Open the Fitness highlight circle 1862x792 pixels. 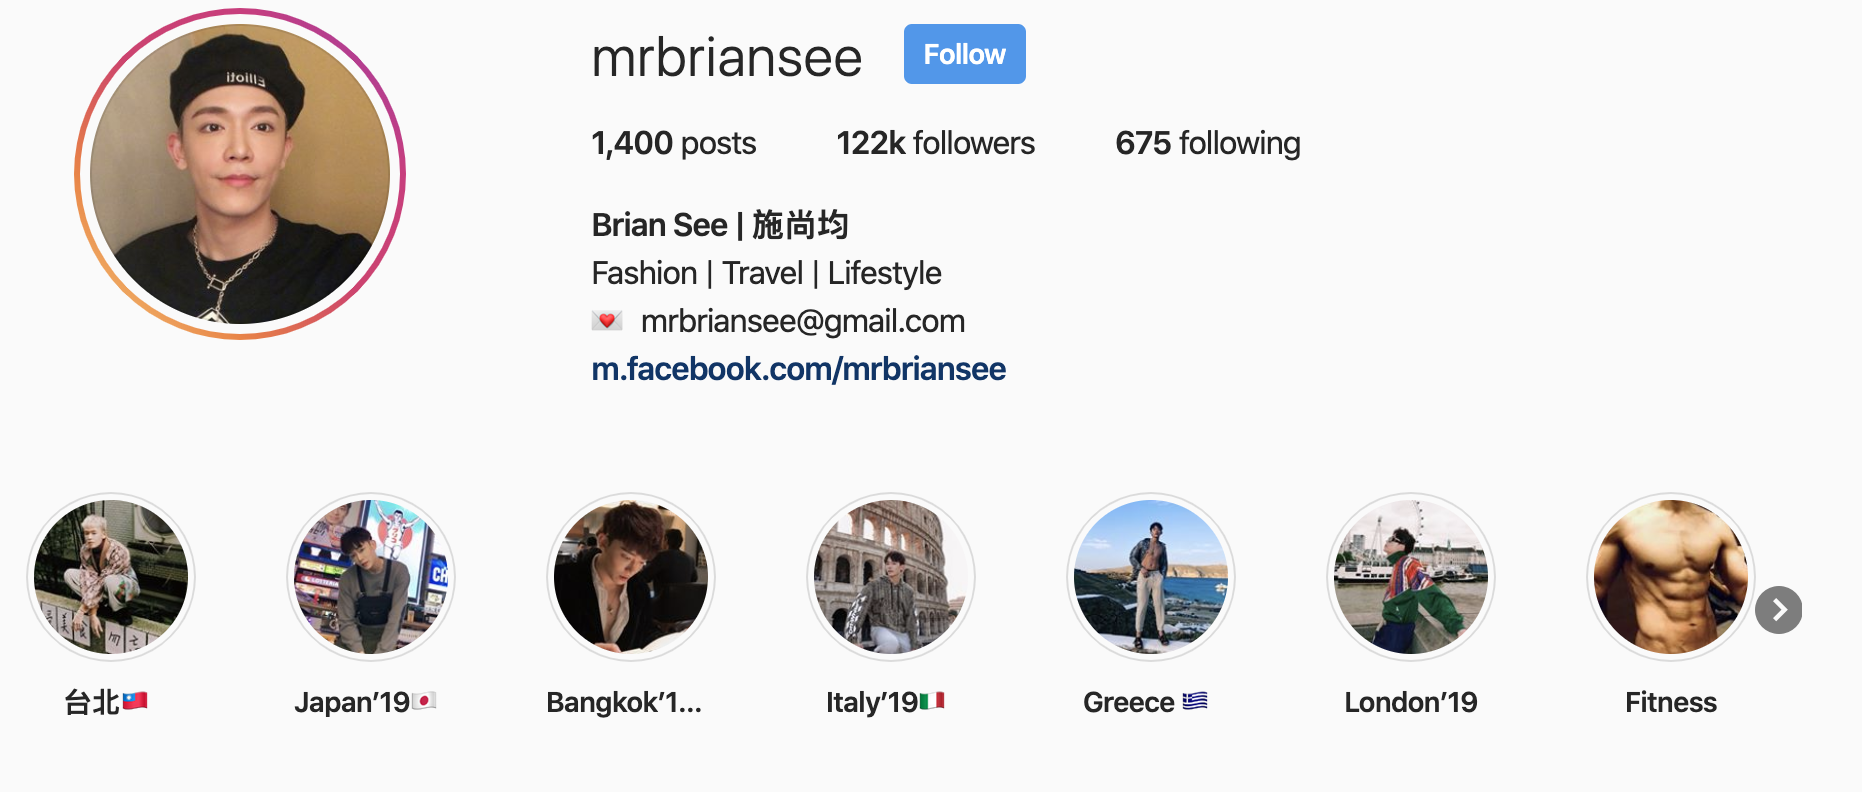pos(1671,577)
